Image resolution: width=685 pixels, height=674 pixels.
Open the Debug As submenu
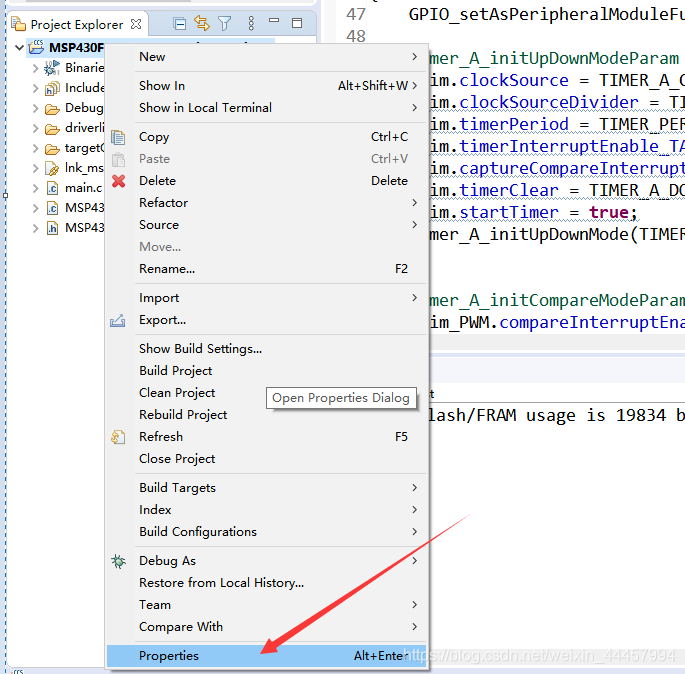point(266,561)
